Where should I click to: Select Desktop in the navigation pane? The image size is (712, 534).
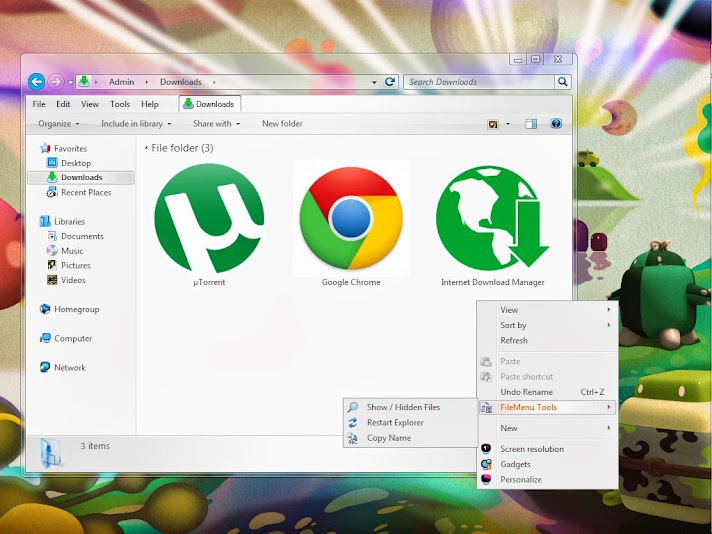pos(76,163)
